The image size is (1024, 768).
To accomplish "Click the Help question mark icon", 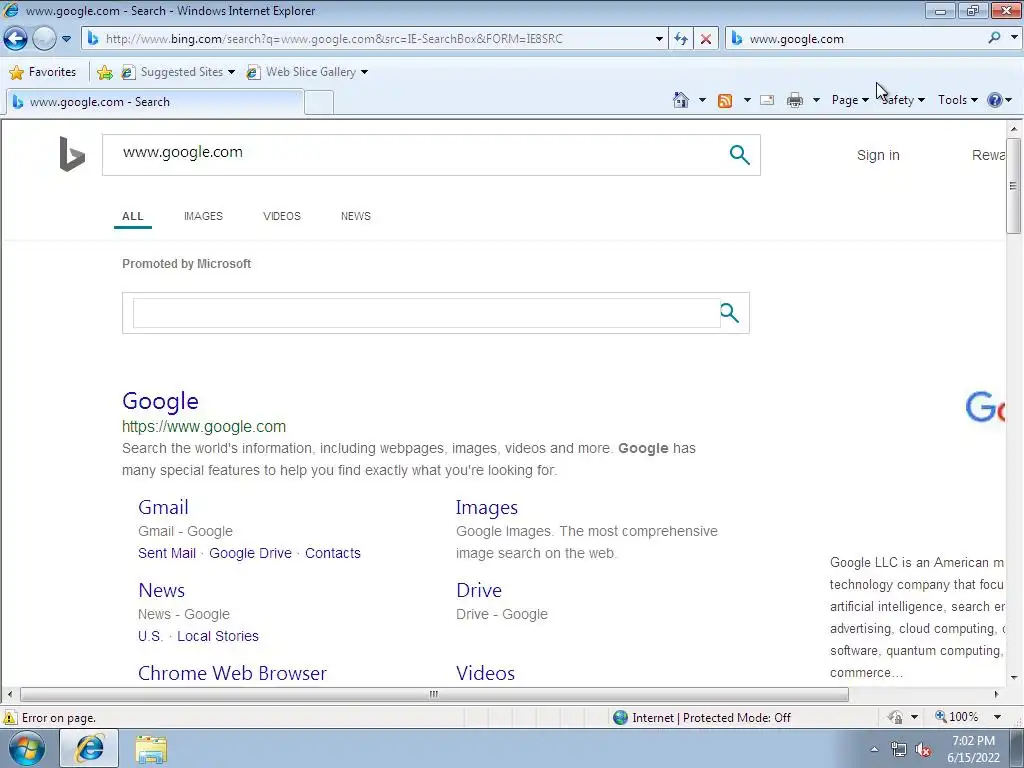I will pos(995,100).
